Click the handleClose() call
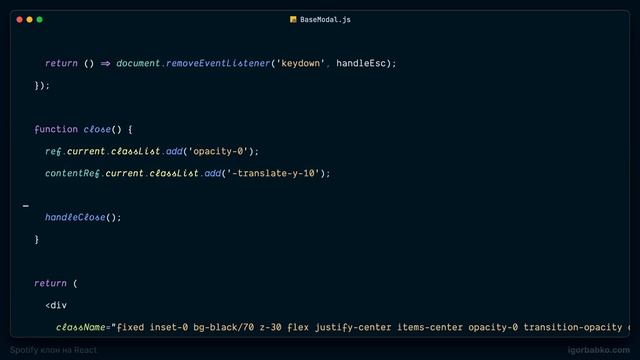 click(x=83, y=218)
